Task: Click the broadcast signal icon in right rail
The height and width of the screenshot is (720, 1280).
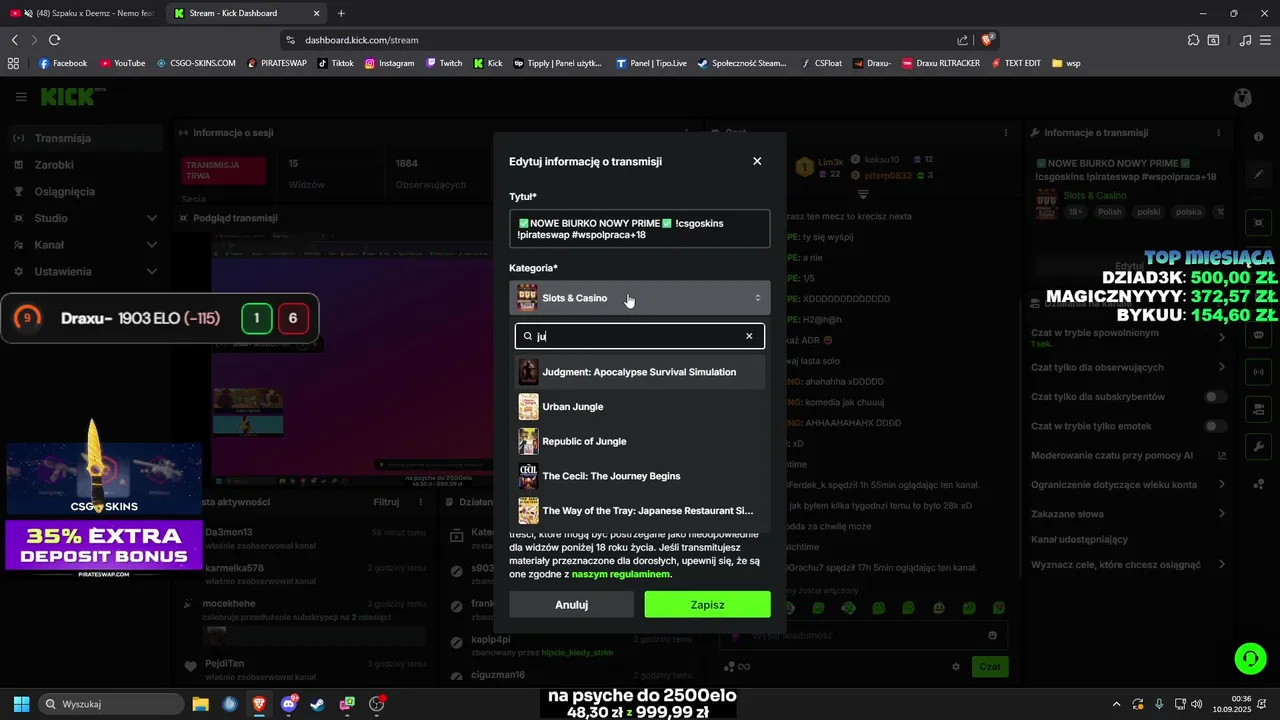Action: point(1258,372)
